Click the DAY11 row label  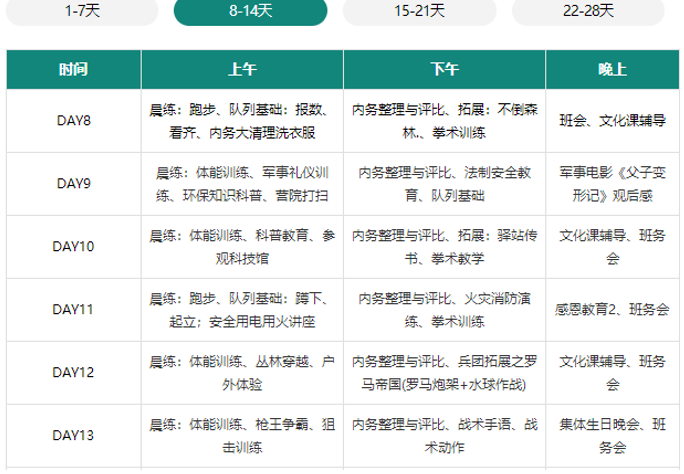(74, 310)
